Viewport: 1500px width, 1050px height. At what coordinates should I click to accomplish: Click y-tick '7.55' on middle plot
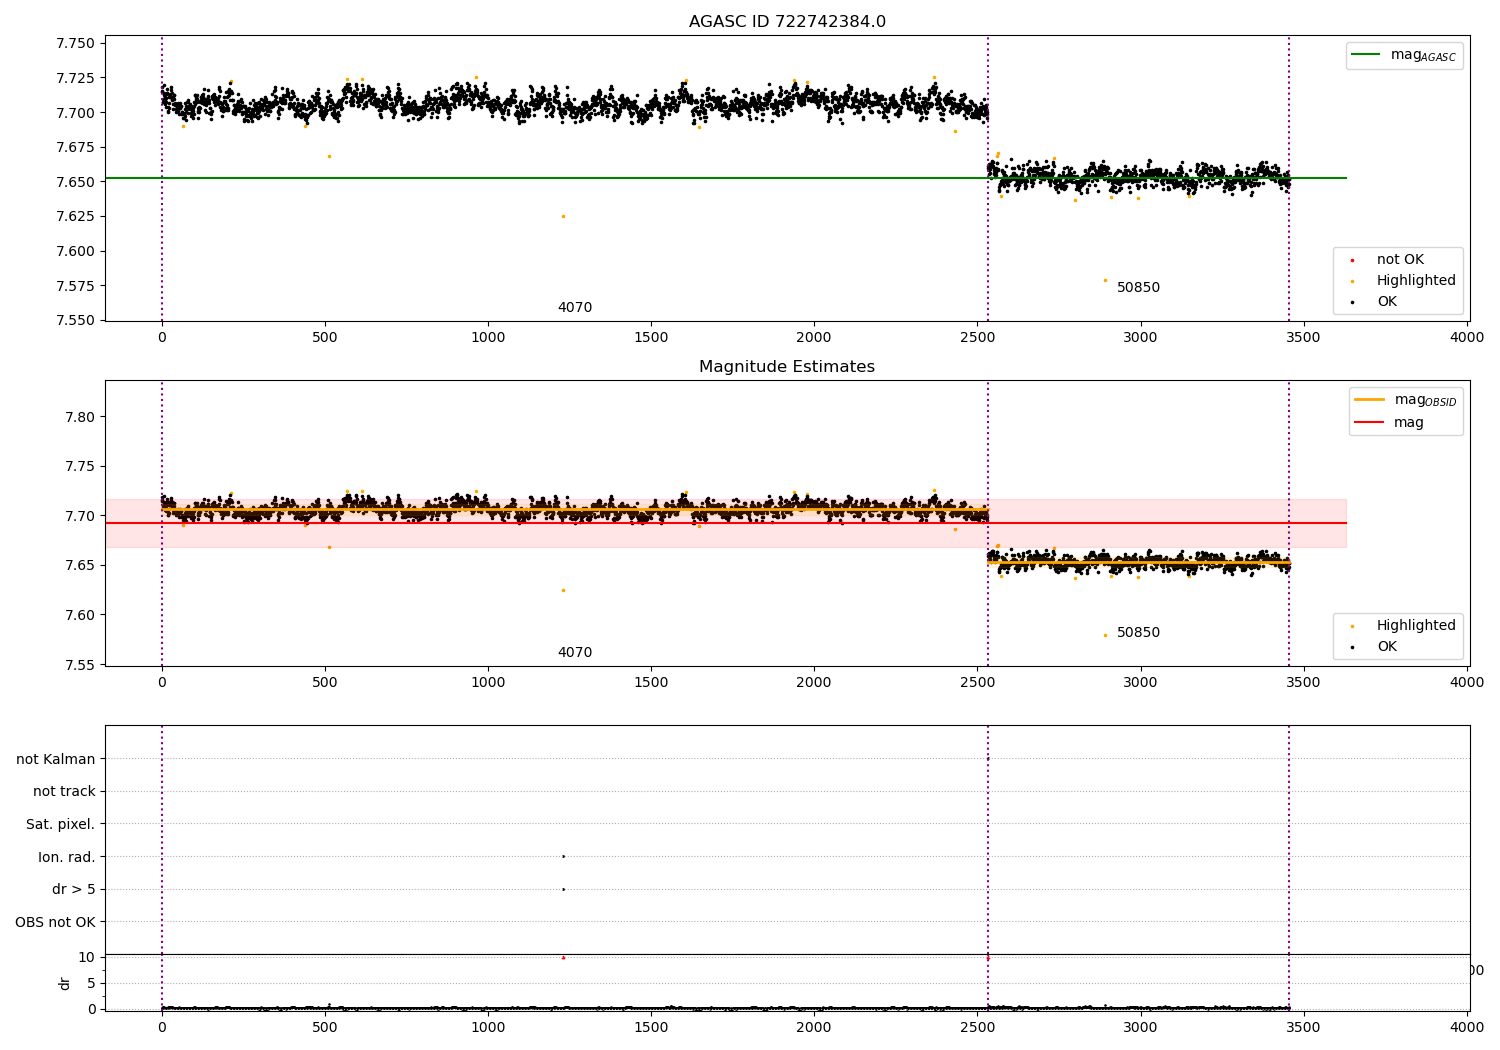(79, 665)
